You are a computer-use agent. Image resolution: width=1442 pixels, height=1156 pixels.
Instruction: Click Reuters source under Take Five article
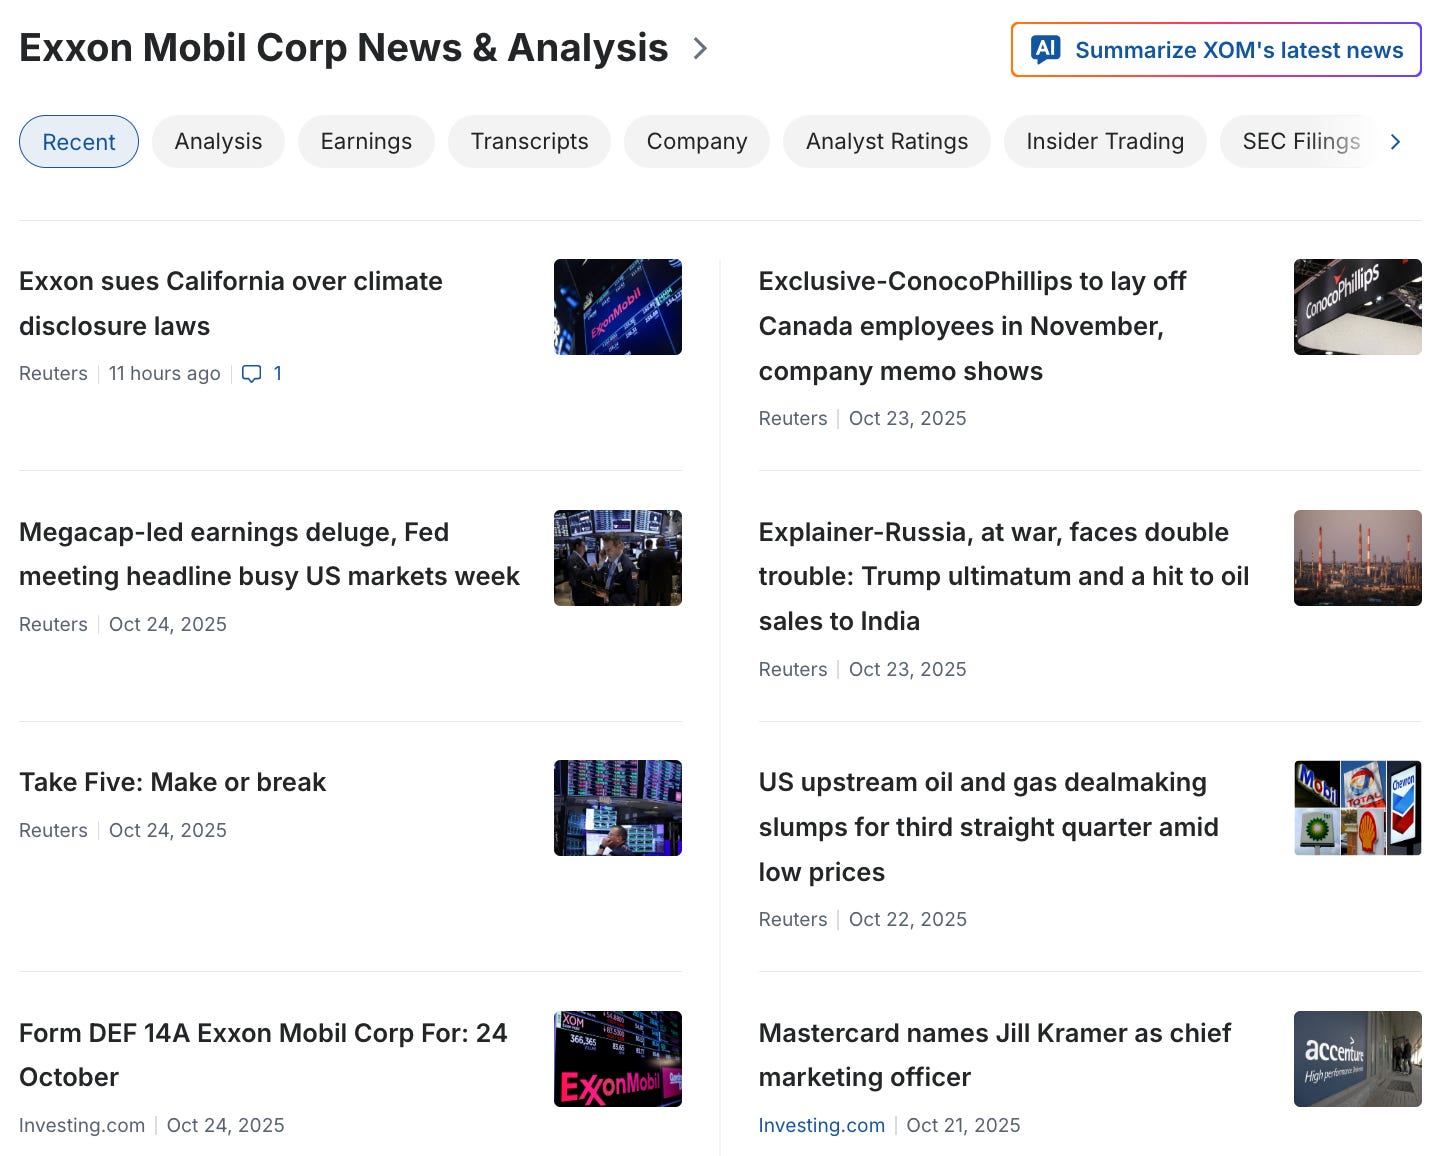coord(53,830)
